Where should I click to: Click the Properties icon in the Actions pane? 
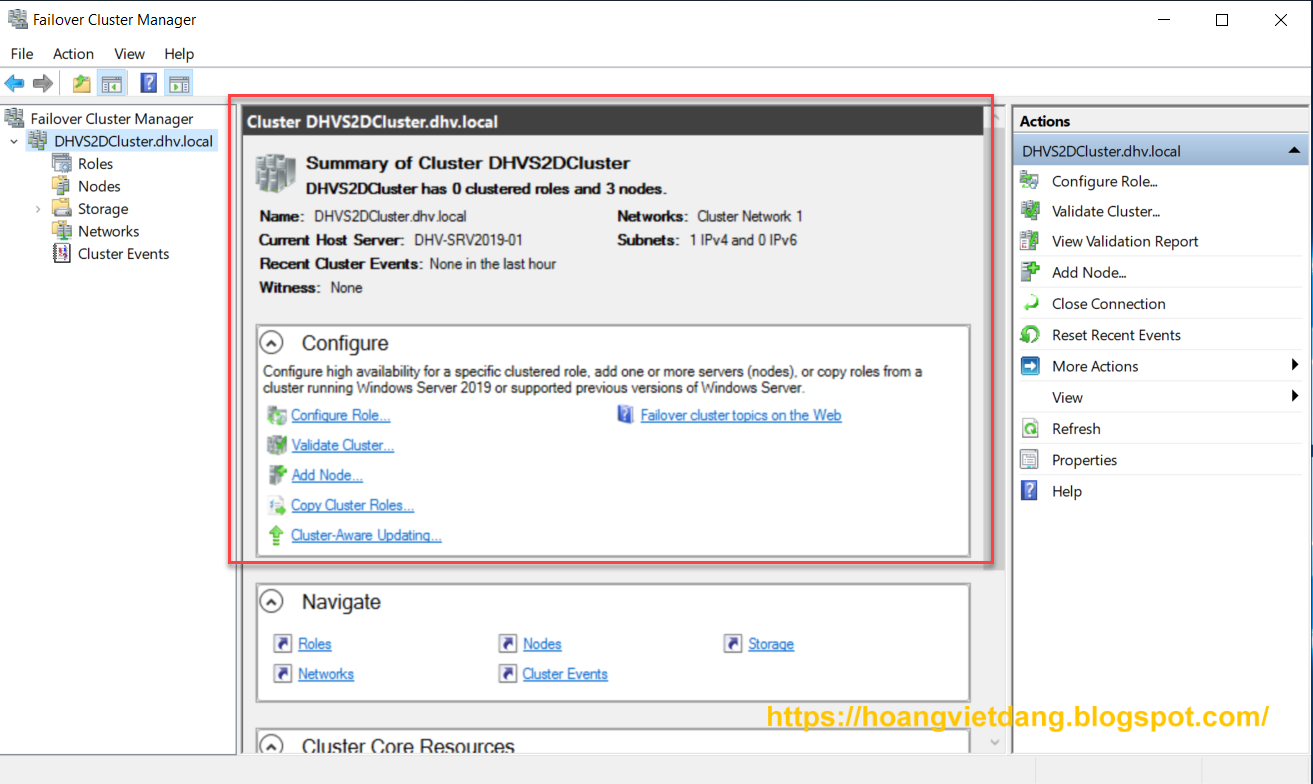[x=1030, y=460]
